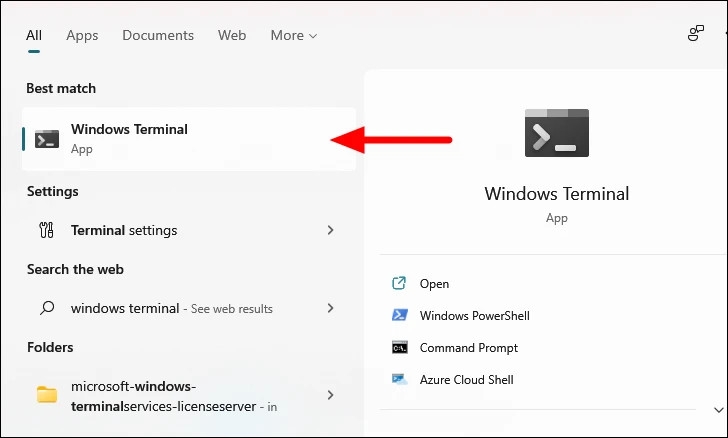
Task: Click the Windows Terminal title in preview pane
Action: click(557, 194)
